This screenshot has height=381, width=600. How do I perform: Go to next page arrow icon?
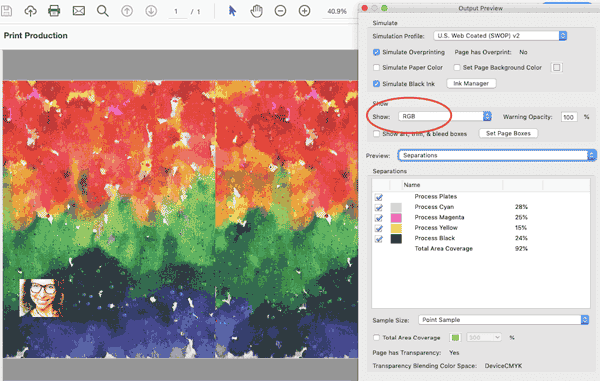[151, 11]
